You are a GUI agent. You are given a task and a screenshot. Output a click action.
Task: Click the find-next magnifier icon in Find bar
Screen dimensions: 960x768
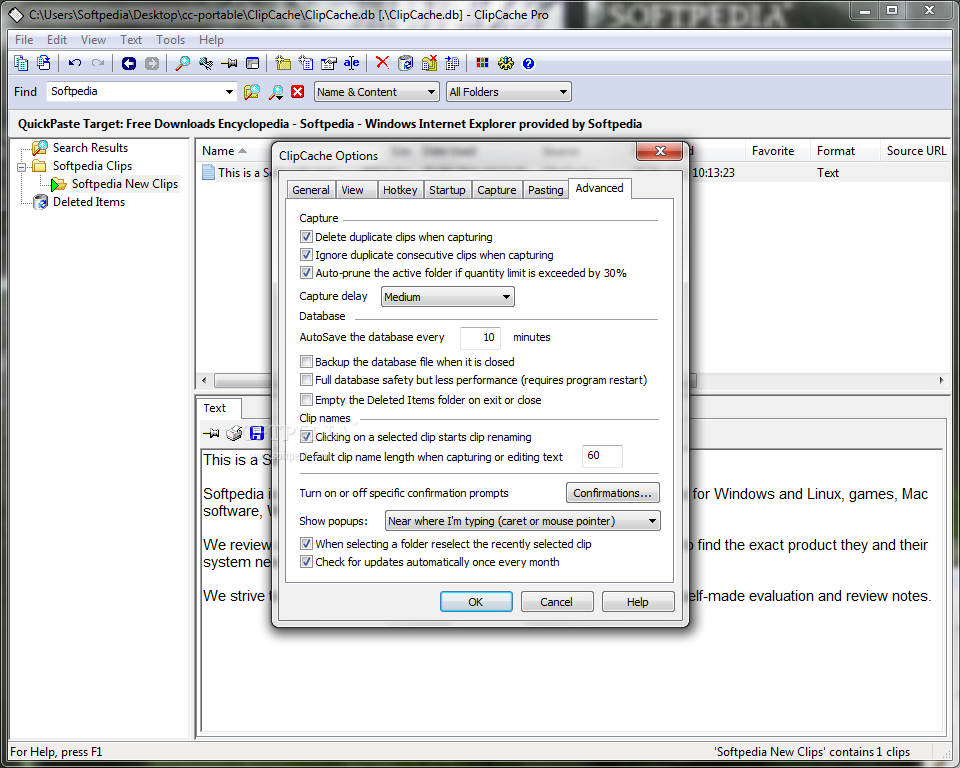point(276,92)
